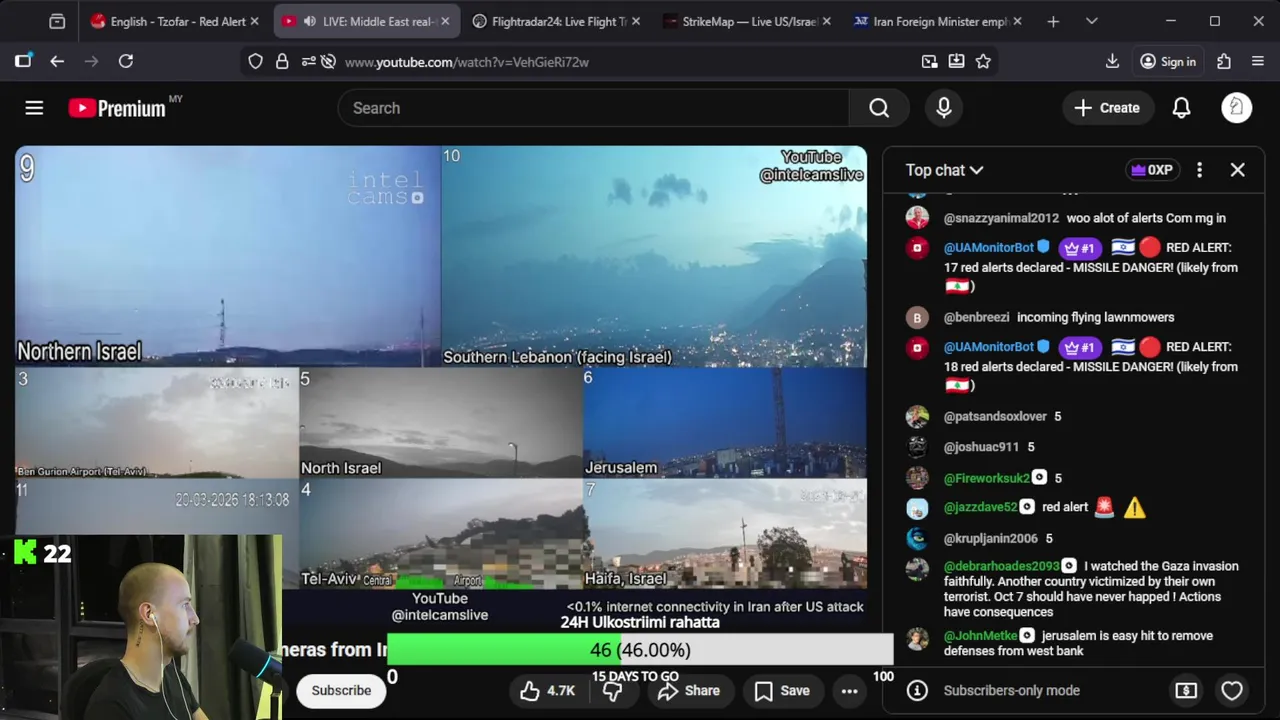The image size is (1280, 720).
Task: Subscribe to the channel
Action: coord(341,690)
